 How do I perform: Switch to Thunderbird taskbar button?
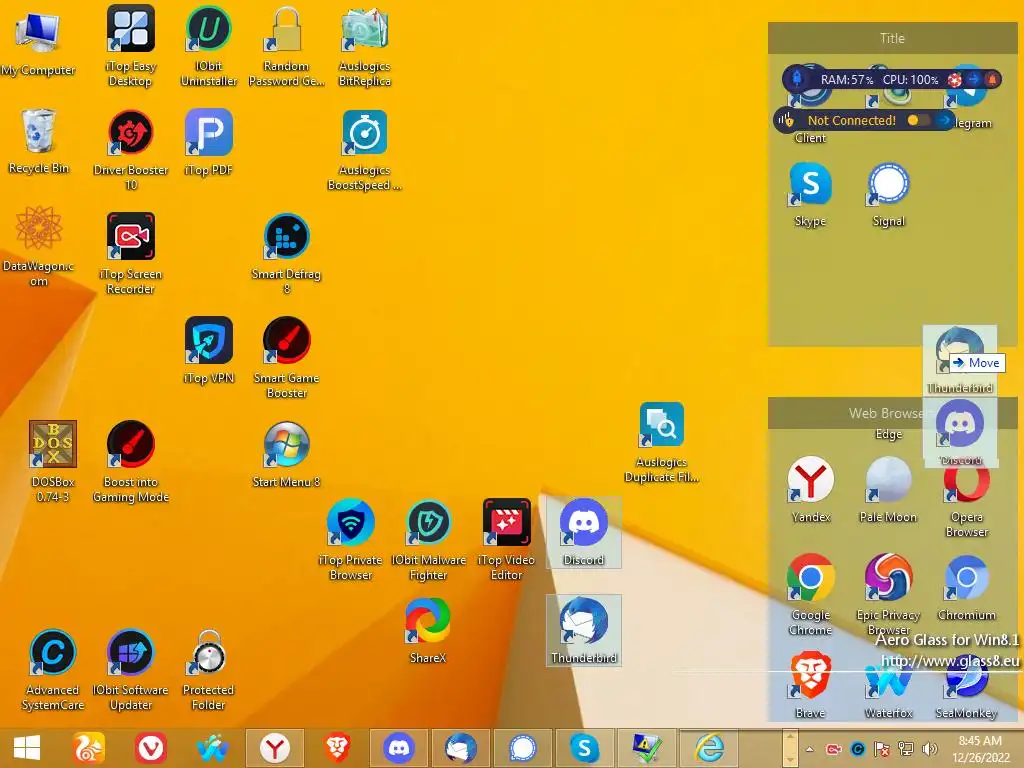pos(461,748)
